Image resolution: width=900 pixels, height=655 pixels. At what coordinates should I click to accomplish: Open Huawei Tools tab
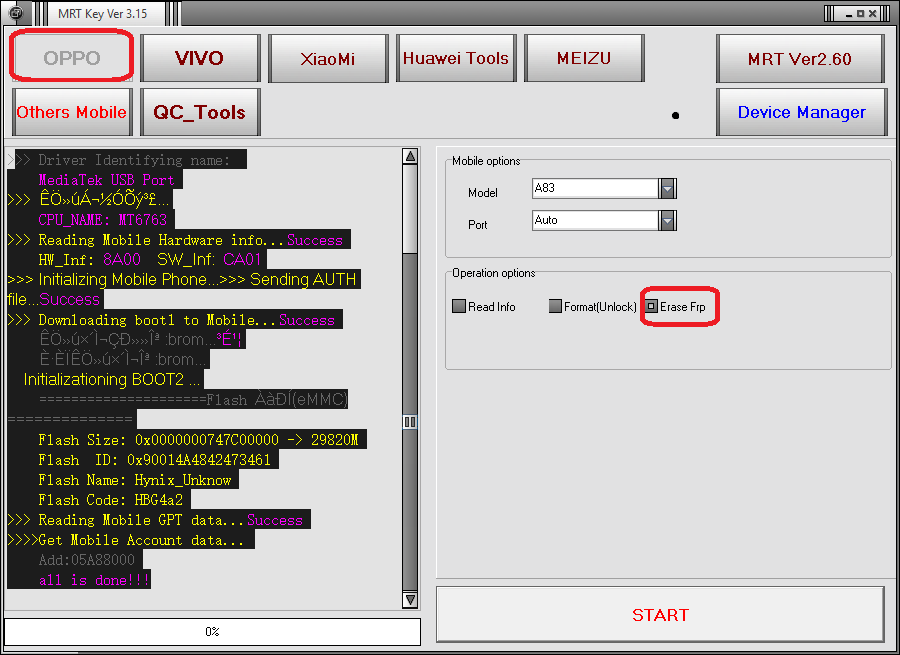456,58
